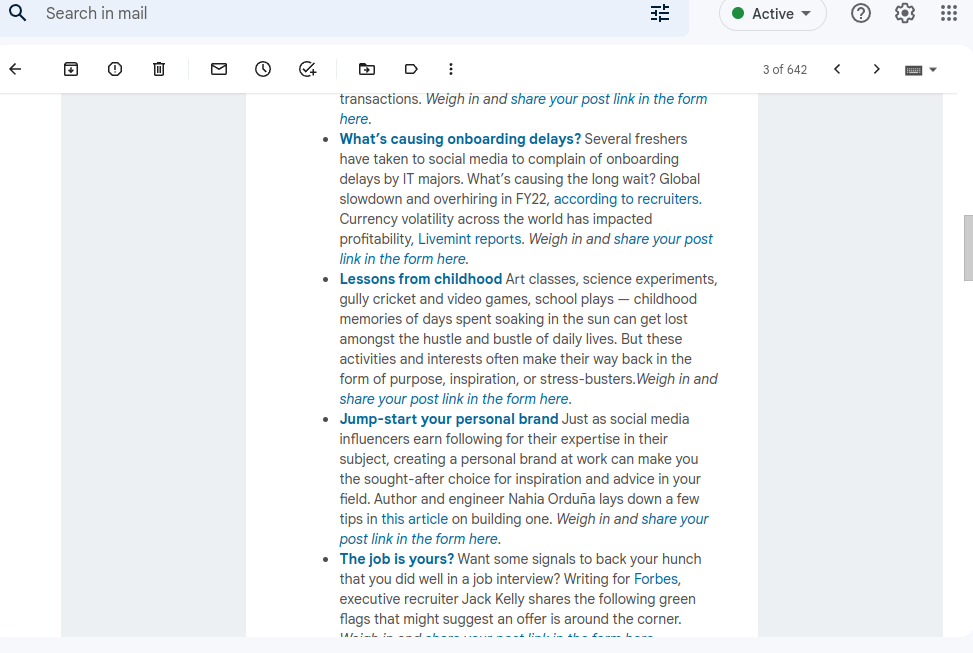973x653 pixels.
Task: Mark email as unread
Action: click(x=219, y=69)
